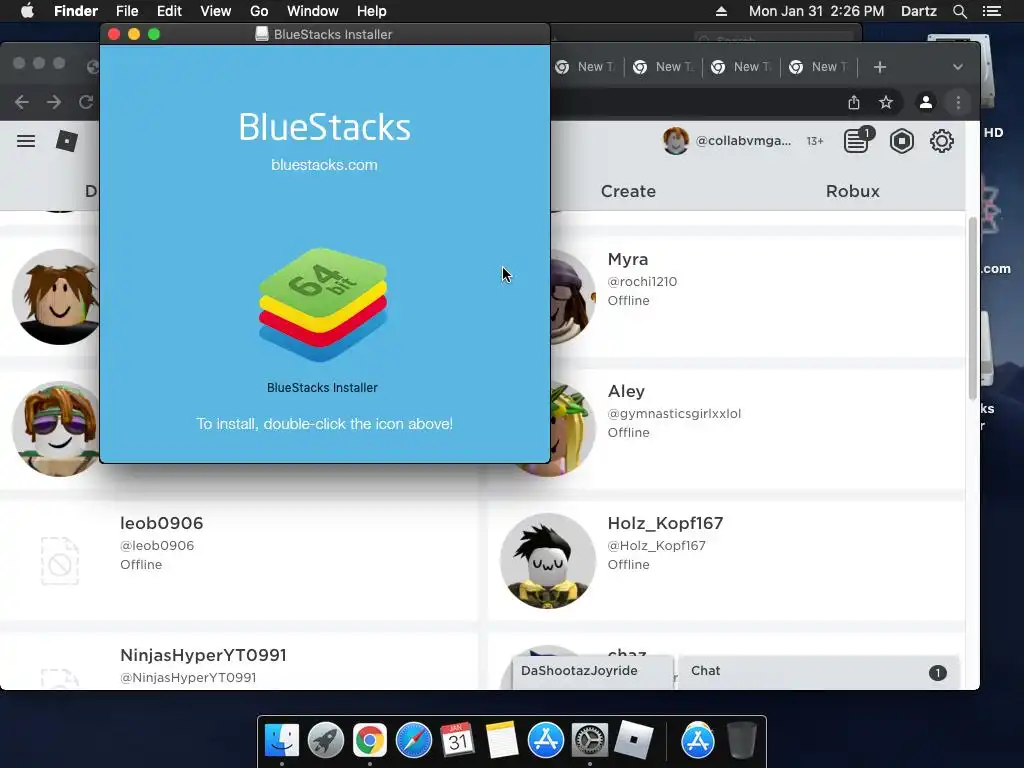Open the Window menu
The height and width of the screenshot is (768, 1024).
click(312, 11)
